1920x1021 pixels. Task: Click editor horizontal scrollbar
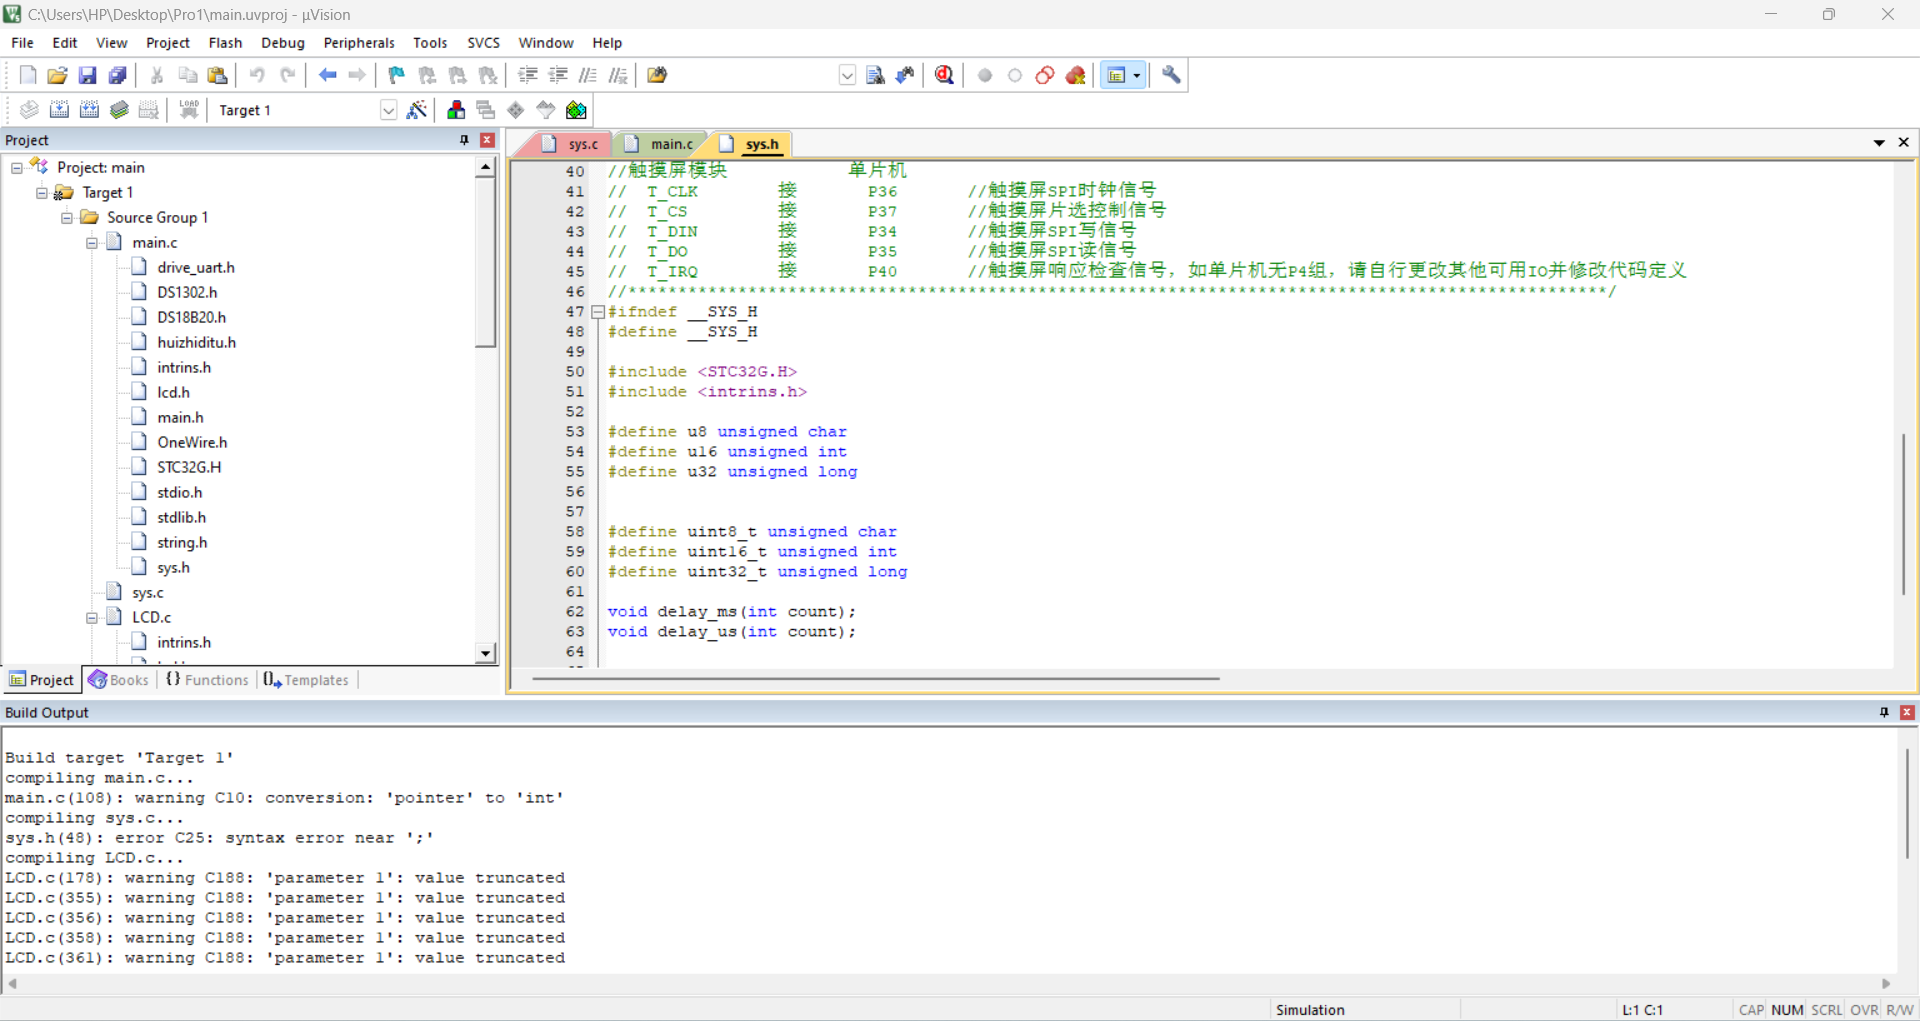point(876,679)
